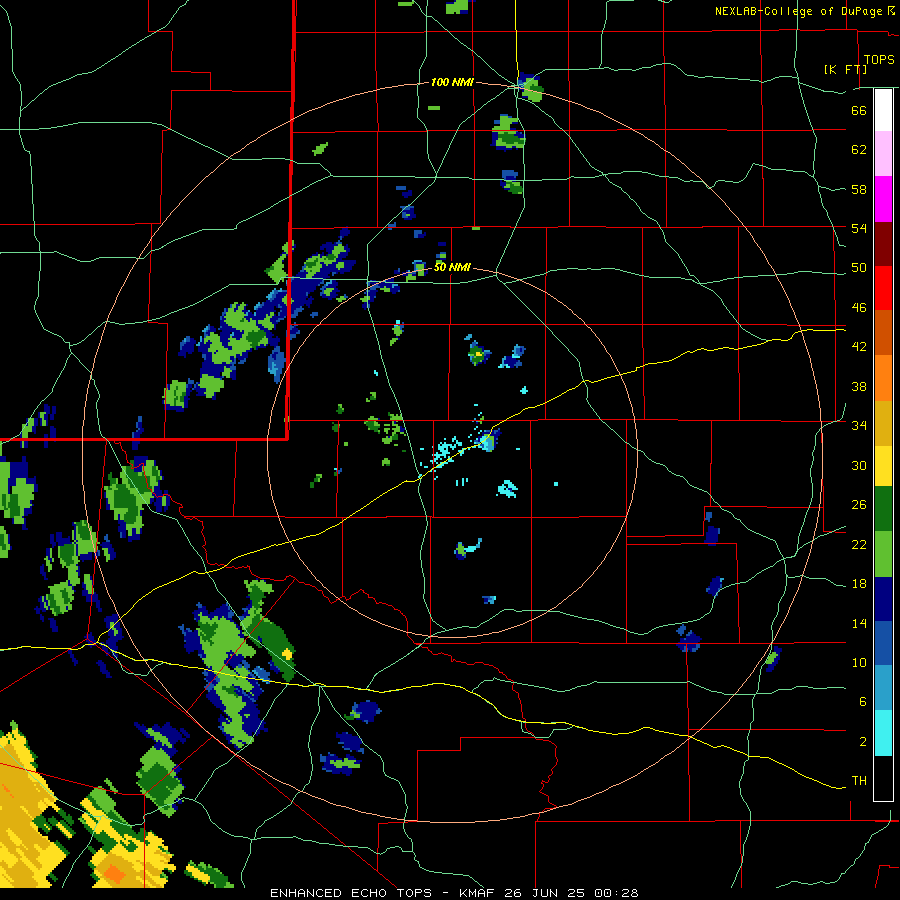
Task: Click the ENHANCED ECHO TOPS product title
Action: point(351,893)
